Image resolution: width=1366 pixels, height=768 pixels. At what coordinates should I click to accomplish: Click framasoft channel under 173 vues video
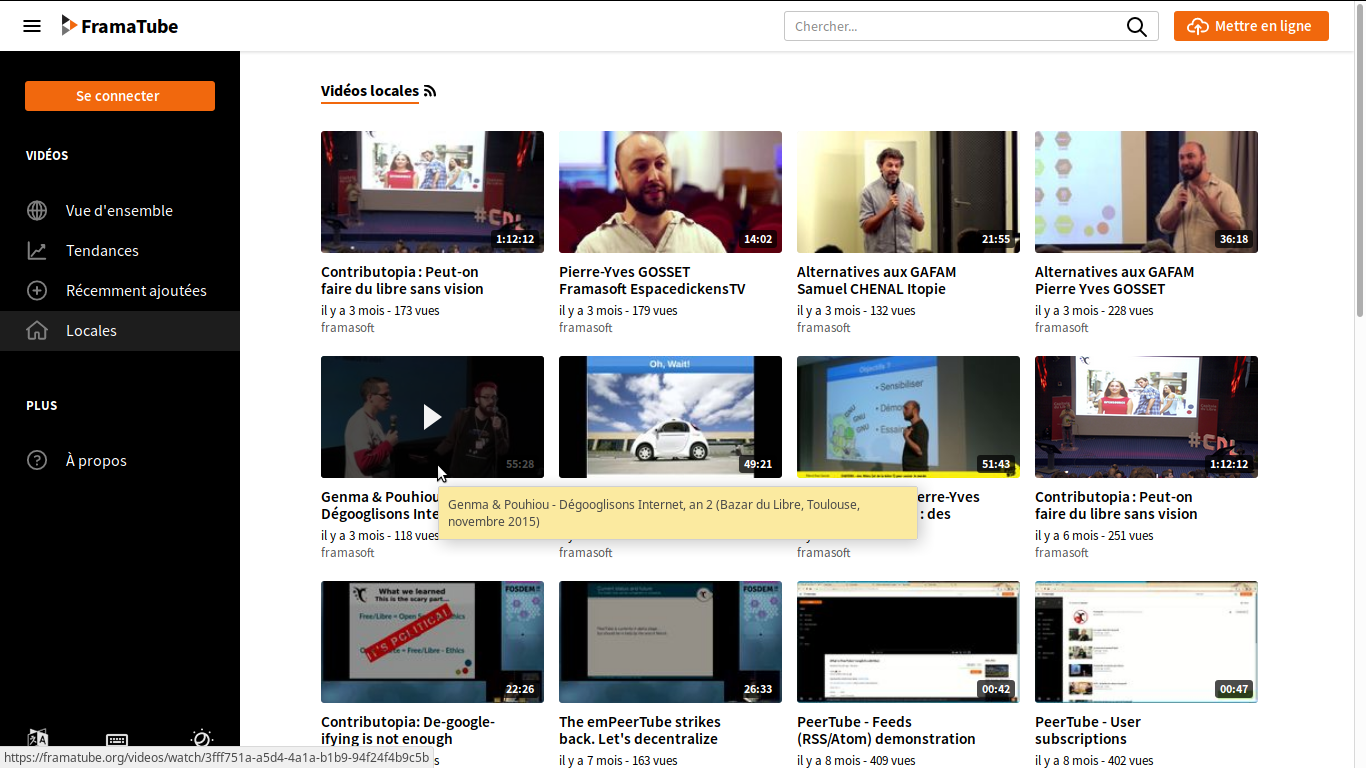348,328
